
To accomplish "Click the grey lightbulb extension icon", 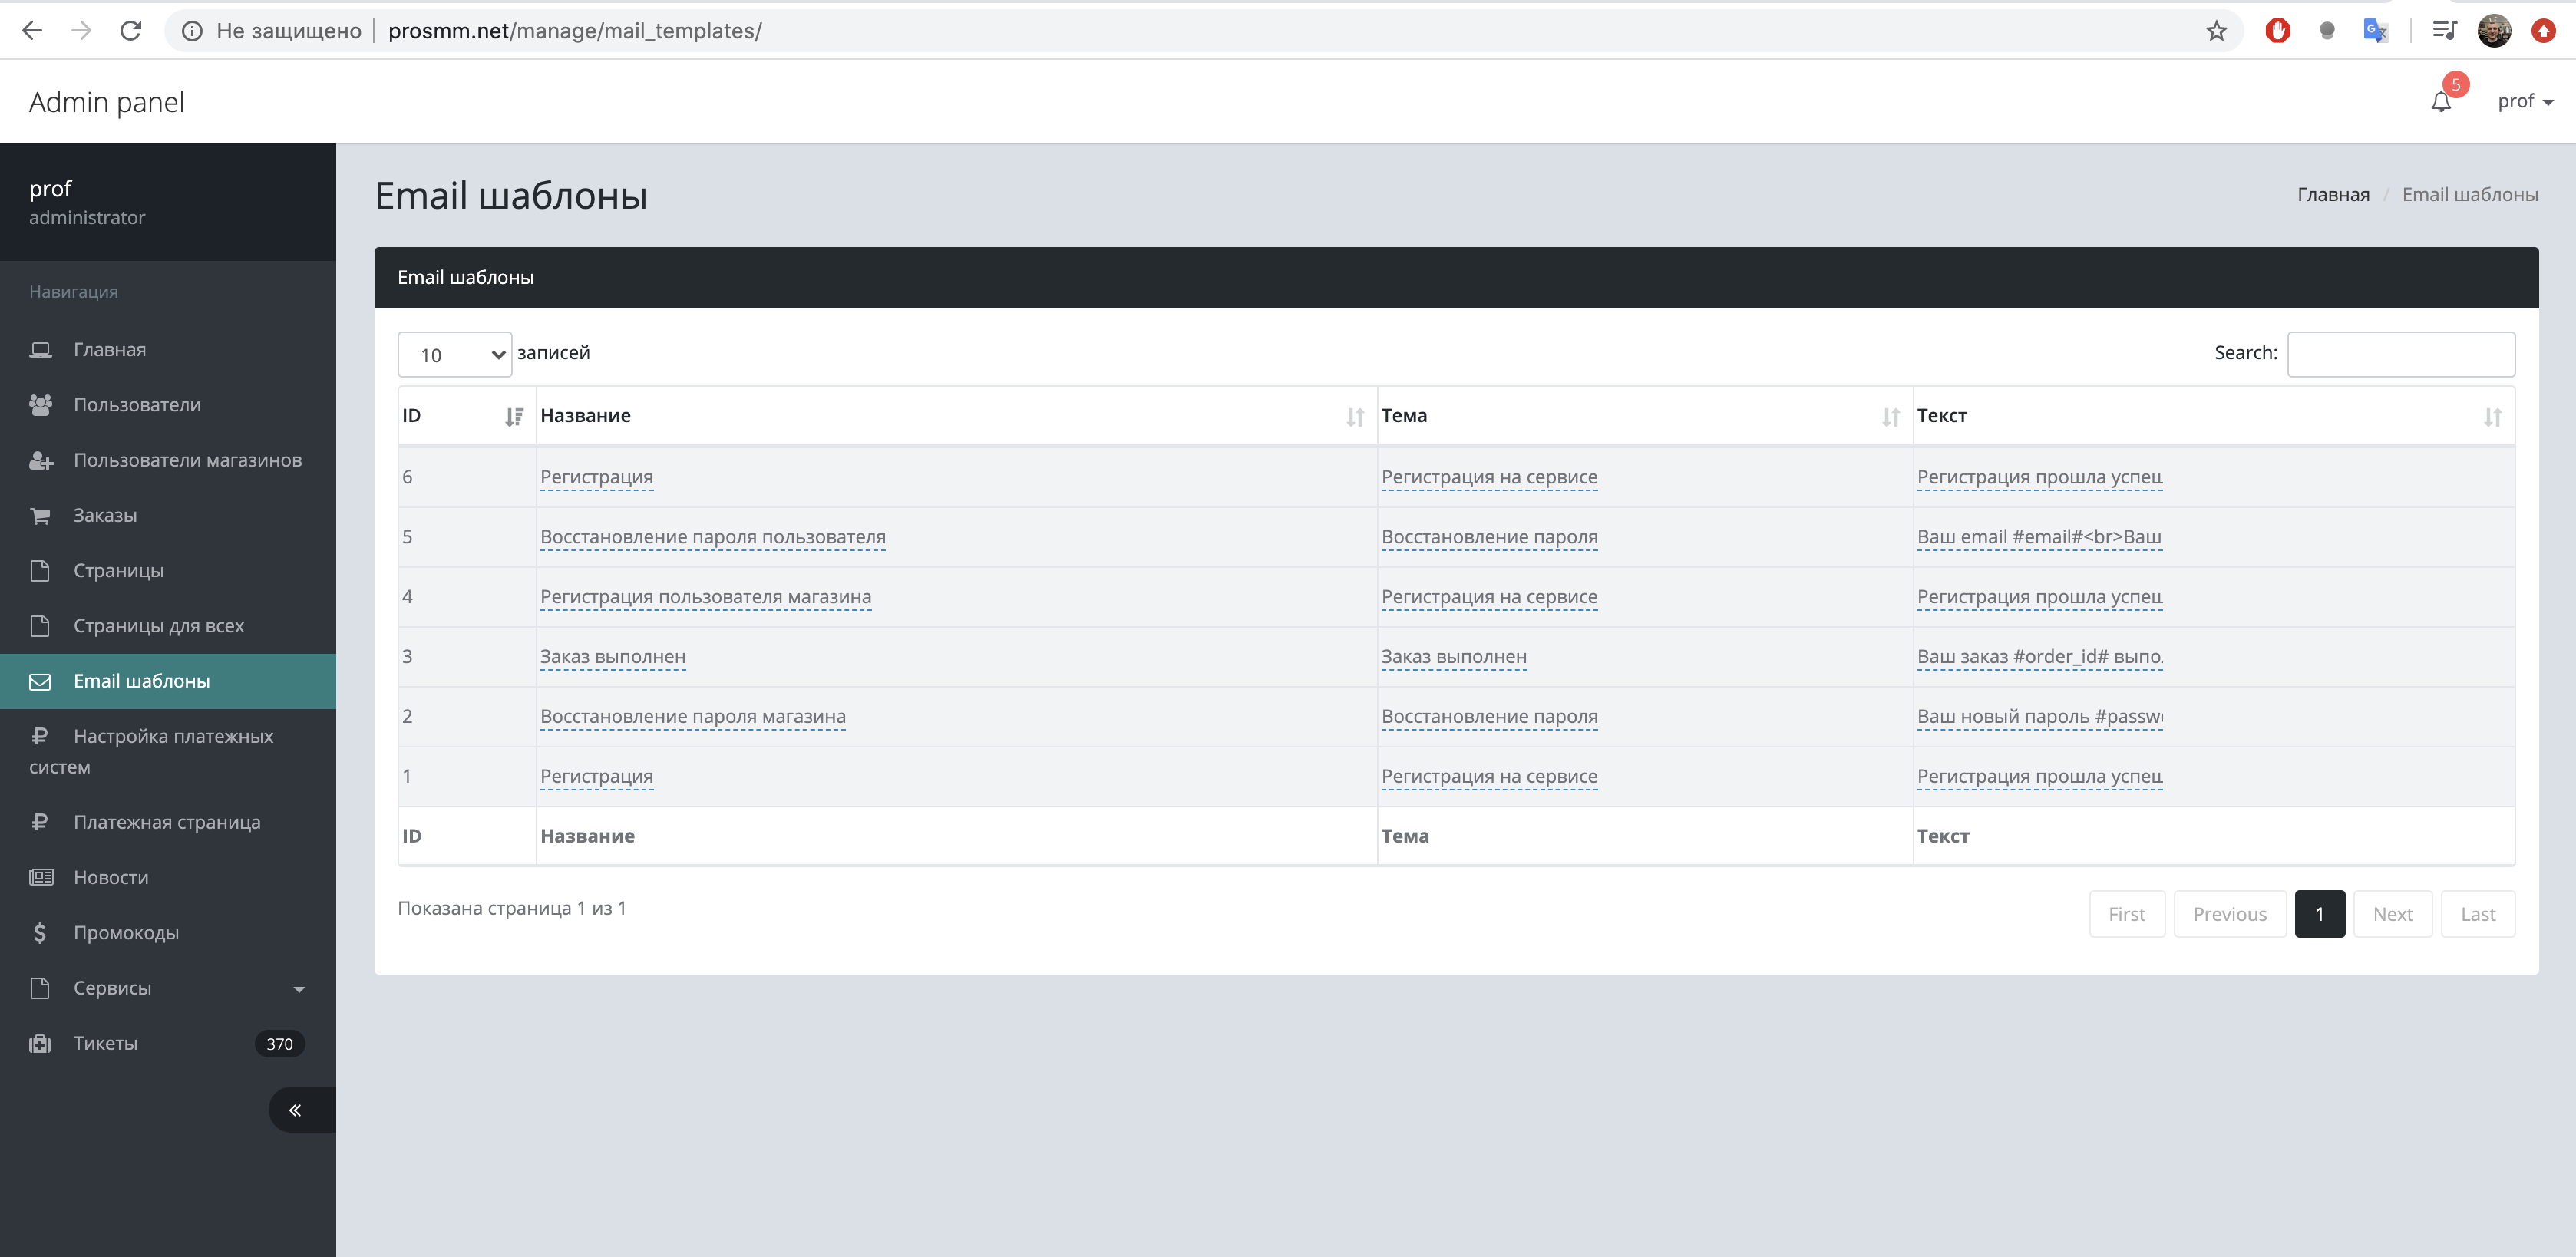I will (2327, 31).
